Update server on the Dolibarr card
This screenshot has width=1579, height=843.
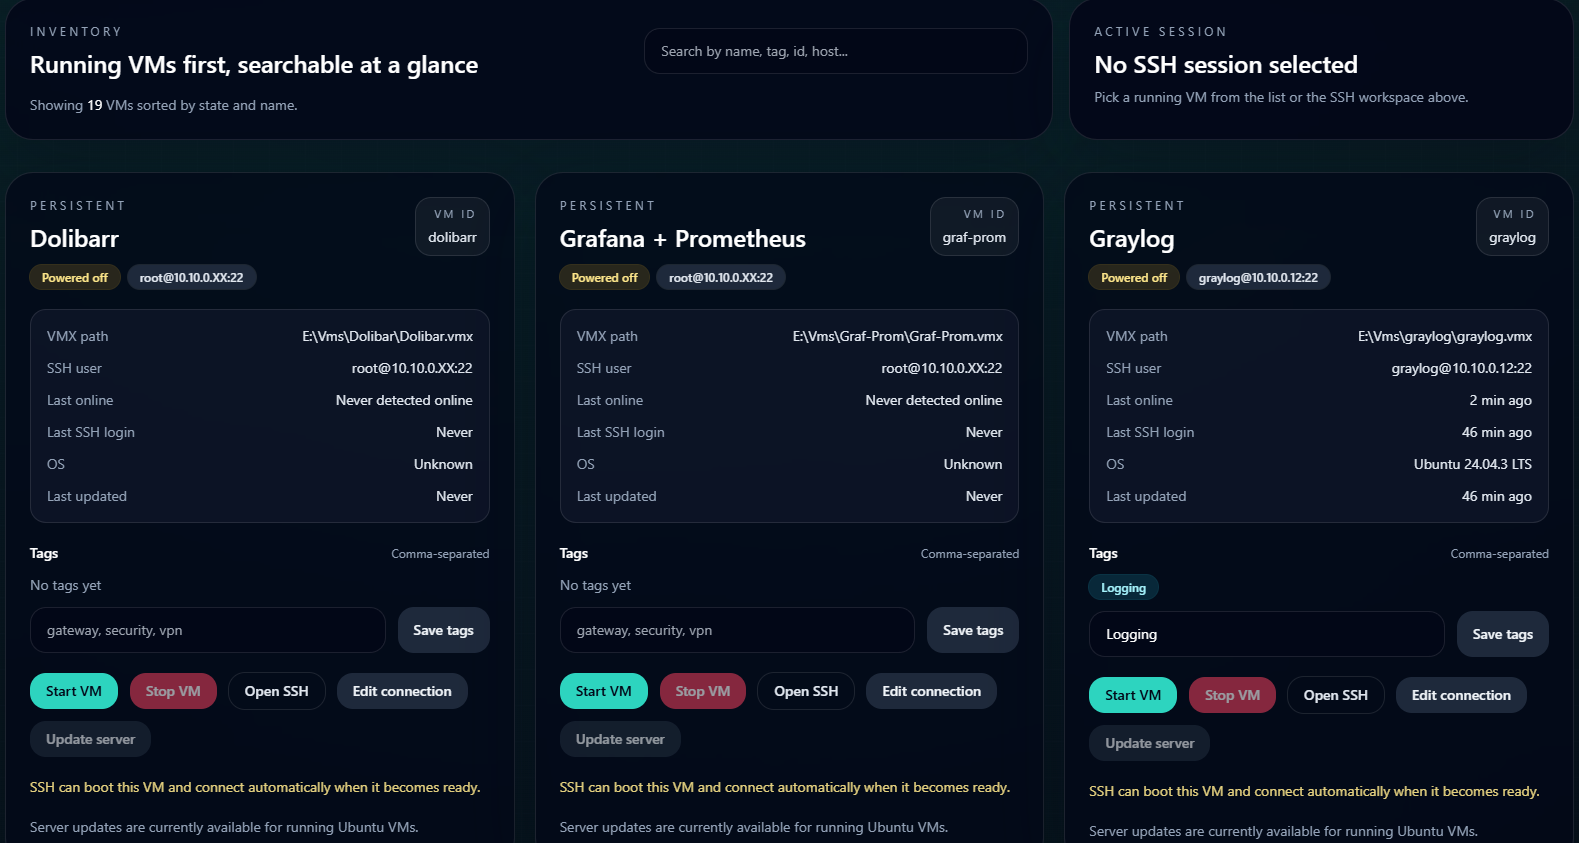(90, 739)
